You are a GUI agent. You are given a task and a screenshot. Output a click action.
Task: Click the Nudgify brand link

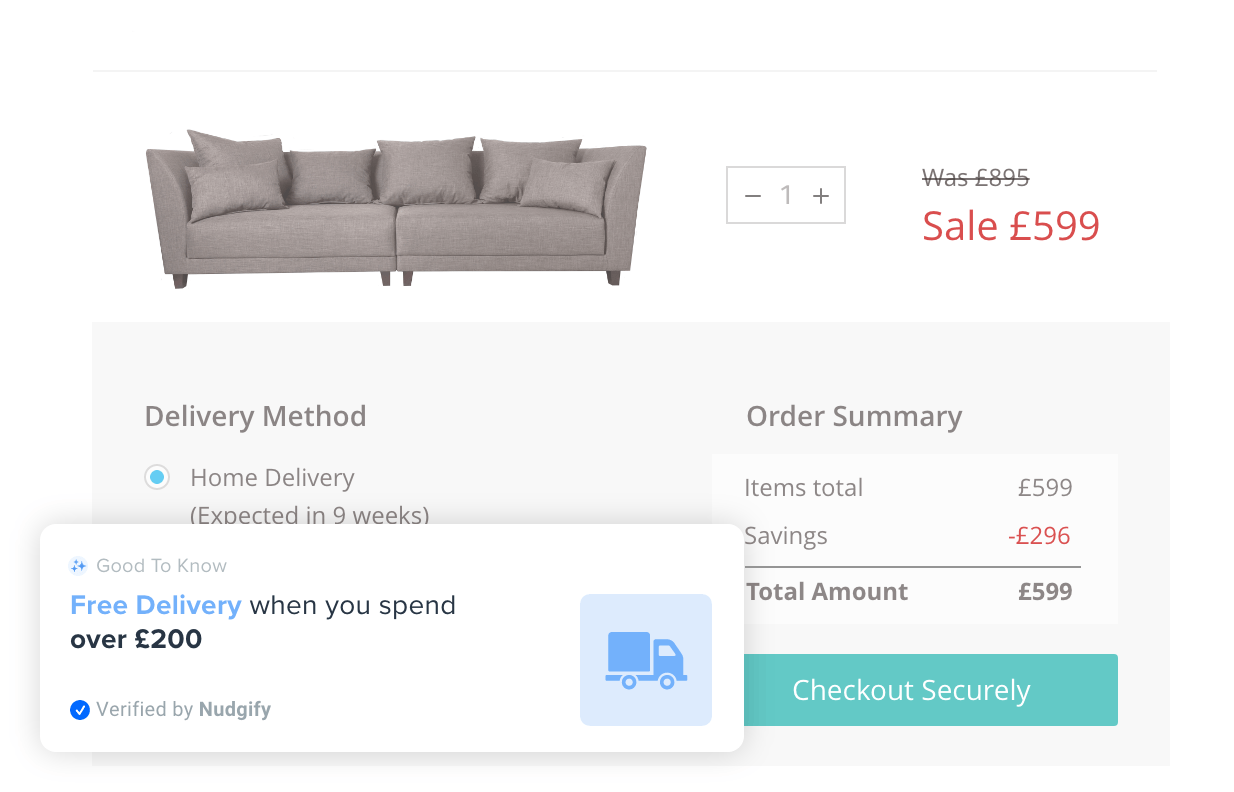235,710
